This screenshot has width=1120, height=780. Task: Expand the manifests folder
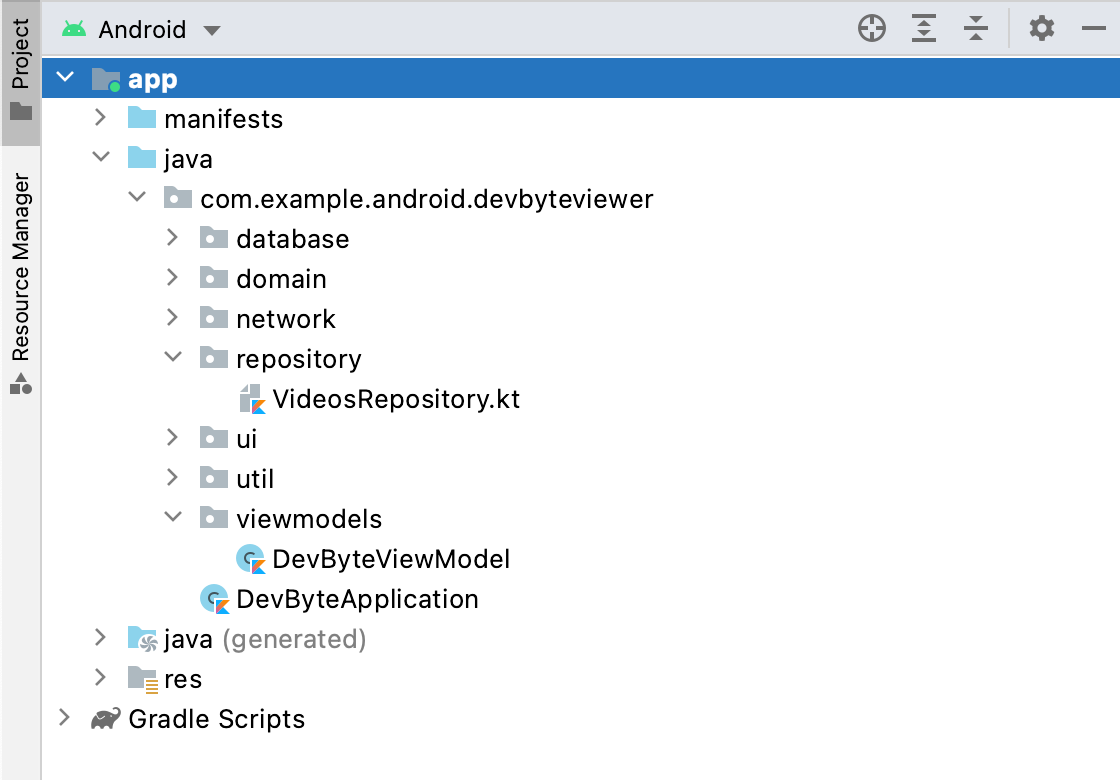point(99,117)
